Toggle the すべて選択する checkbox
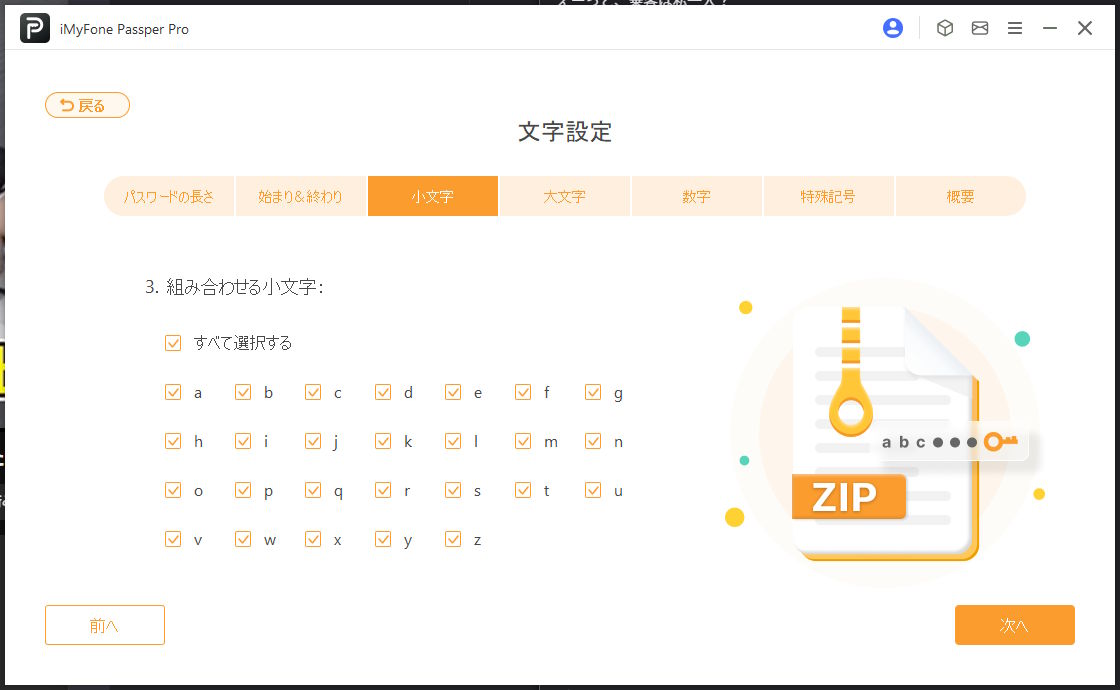This screenshot has width=1120, height=690. click(x=173, y=343)
